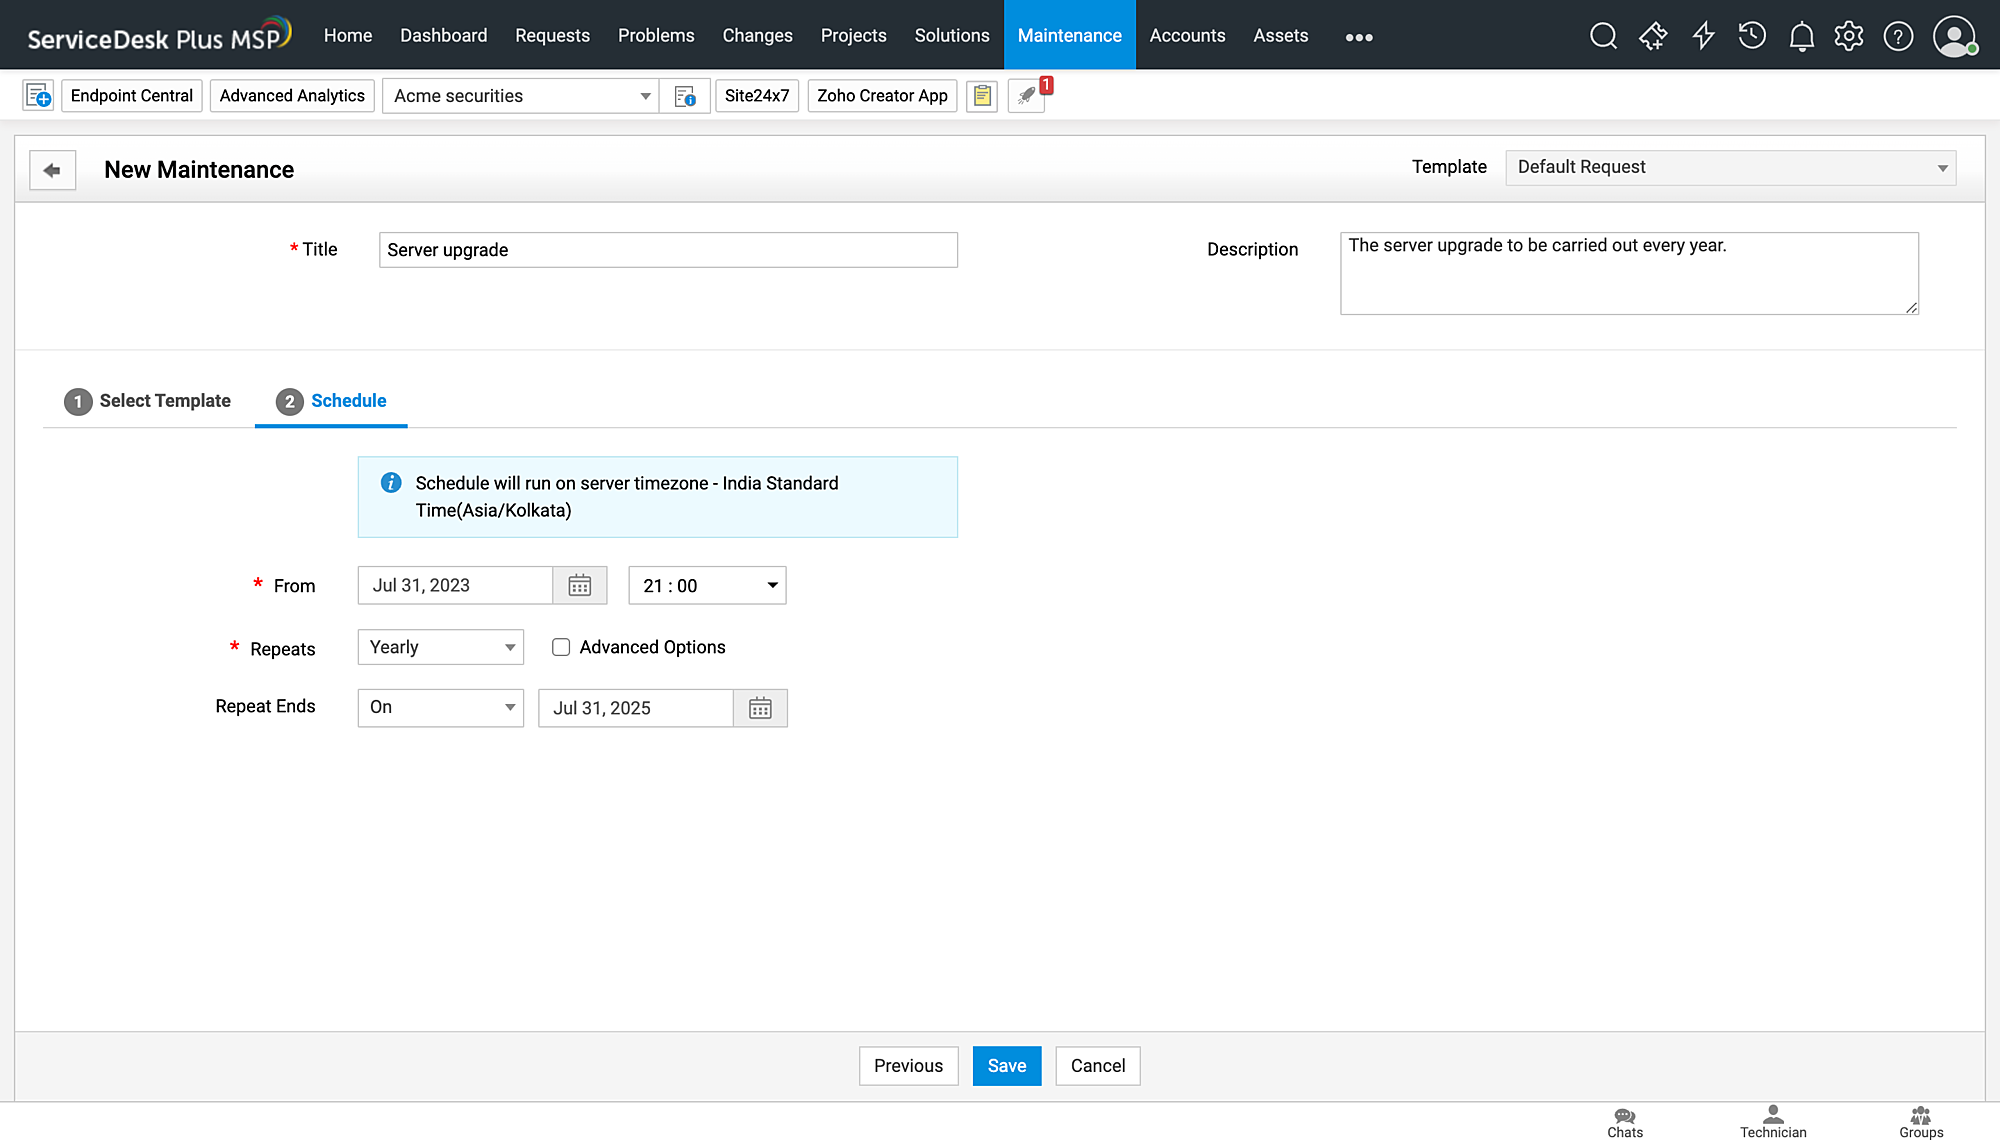Open the recent history clock icon
Screen dimensions: 2000x1140
[x=1752, y=36]
